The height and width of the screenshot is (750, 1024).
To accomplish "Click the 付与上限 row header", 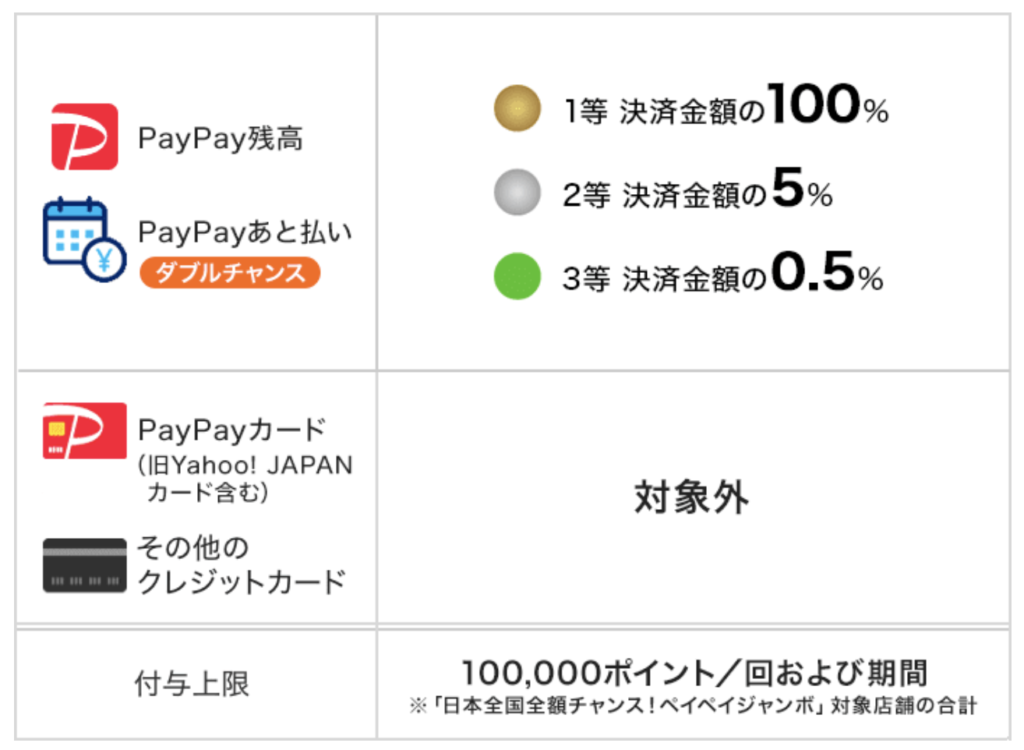I will [192, 684].
